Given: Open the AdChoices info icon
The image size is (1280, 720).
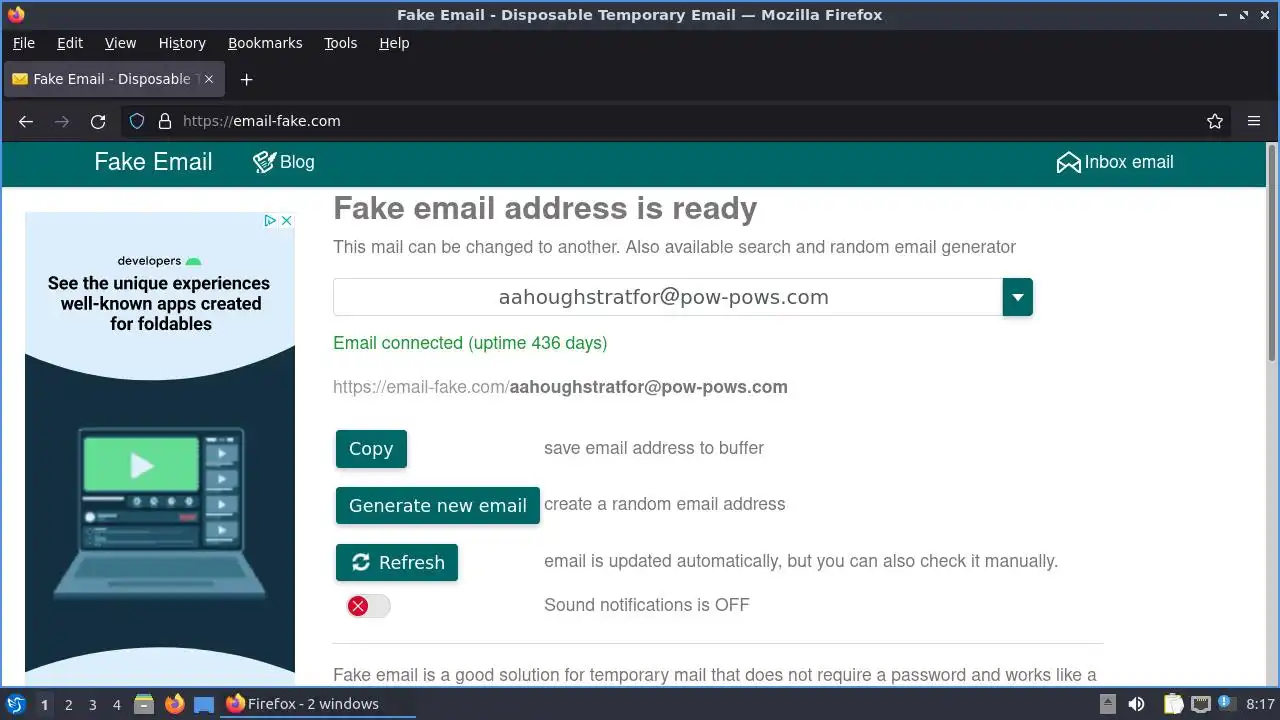Looking at the screenshot, I should 270,221.
